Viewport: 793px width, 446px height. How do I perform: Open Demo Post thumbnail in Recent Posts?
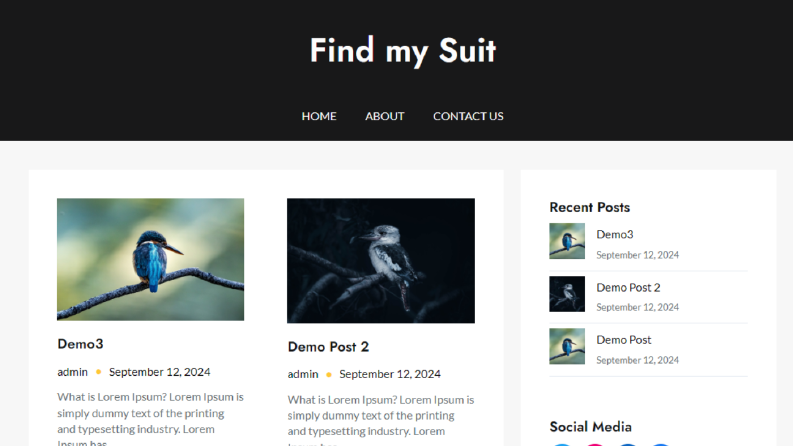coord(567,346)
